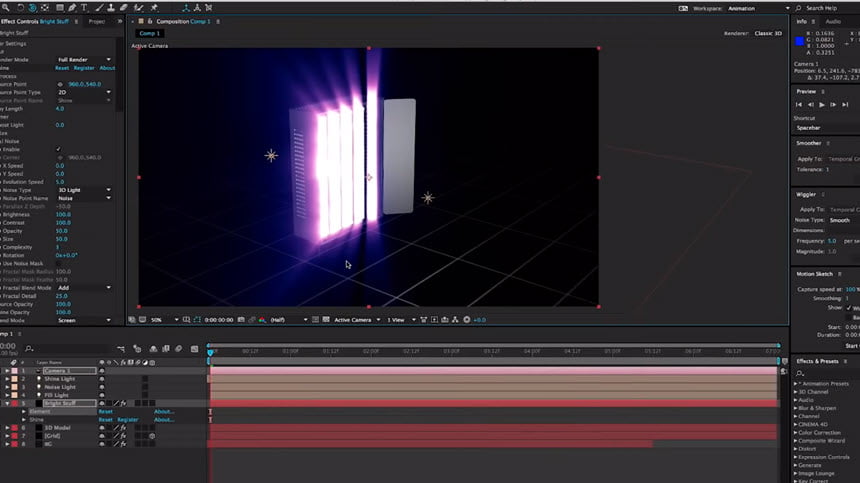Switch to the Project tab
The width and height of the screenshot is (860, 483).
[97, 21]
